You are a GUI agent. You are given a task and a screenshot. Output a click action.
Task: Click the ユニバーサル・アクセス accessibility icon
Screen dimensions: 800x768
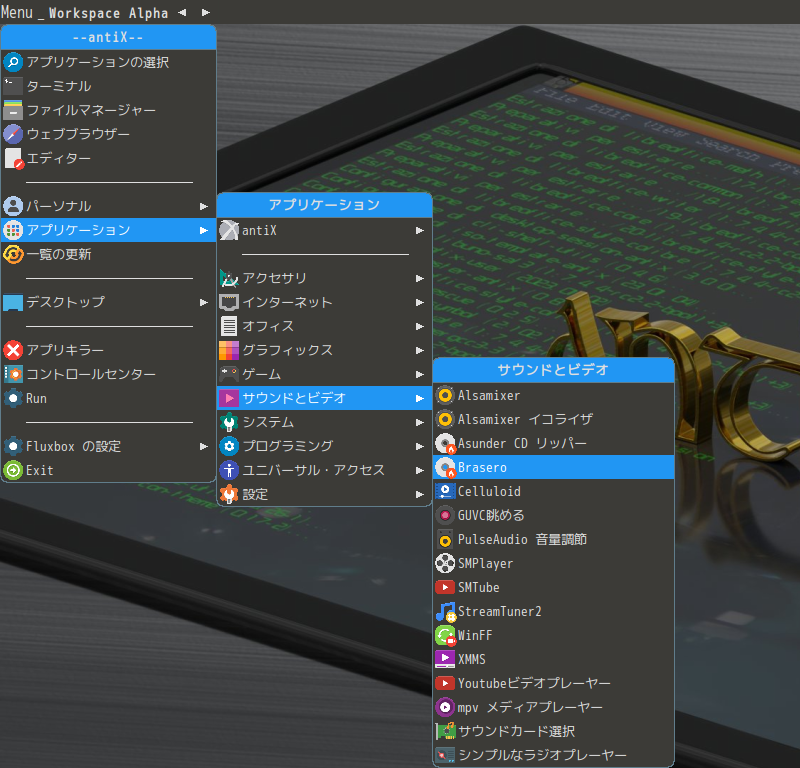pyautogui.click(x=229, y=470)
